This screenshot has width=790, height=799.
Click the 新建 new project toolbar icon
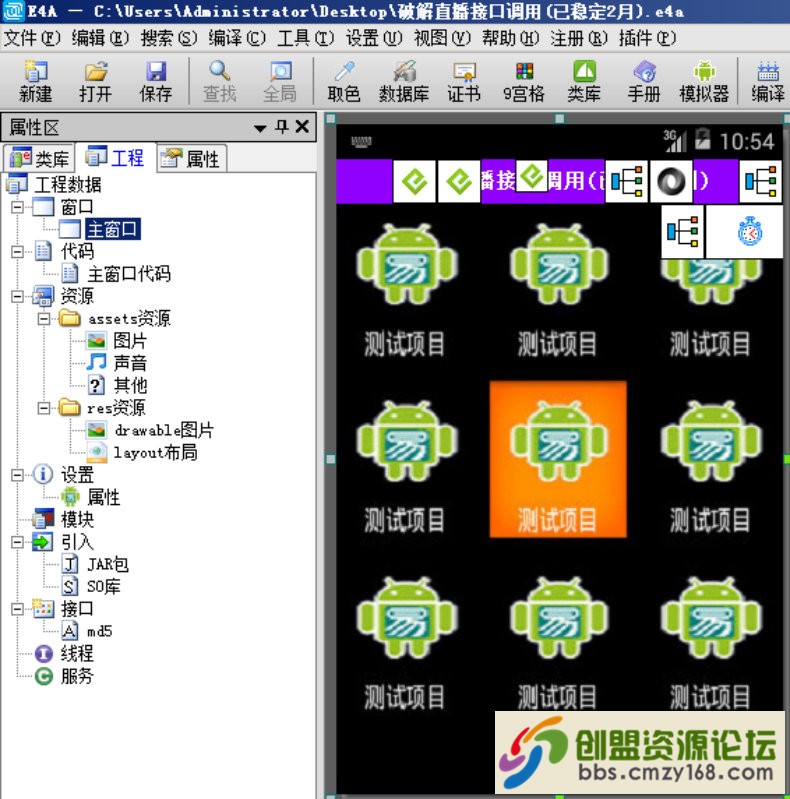pos(35,82)
